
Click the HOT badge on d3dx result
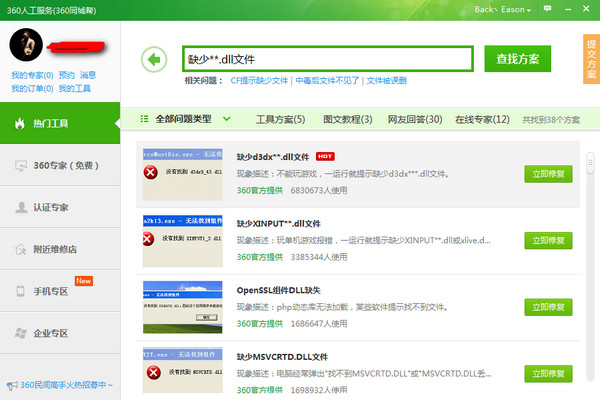325,156
